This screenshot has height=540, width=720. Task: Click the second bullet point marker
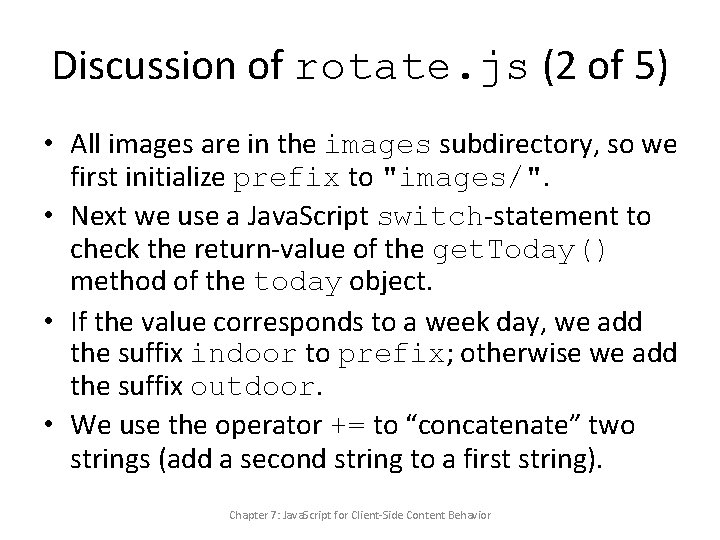[x=48, y=218]
